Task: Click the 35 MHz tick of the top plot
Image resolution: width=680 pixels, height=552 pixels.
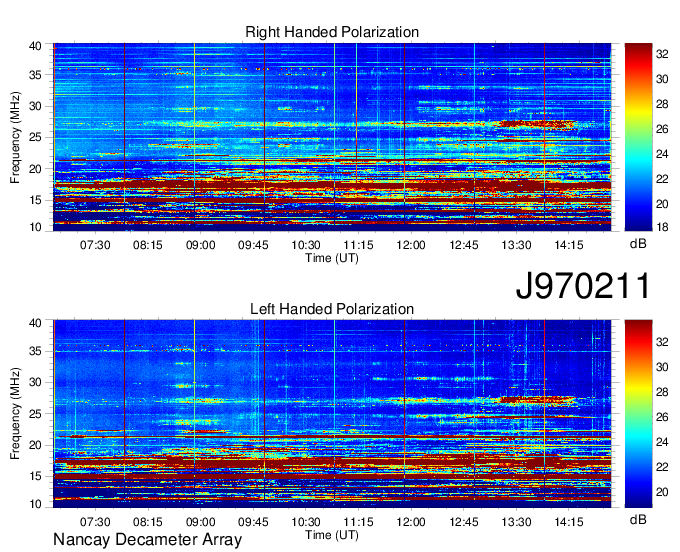Action: [35, 75]
